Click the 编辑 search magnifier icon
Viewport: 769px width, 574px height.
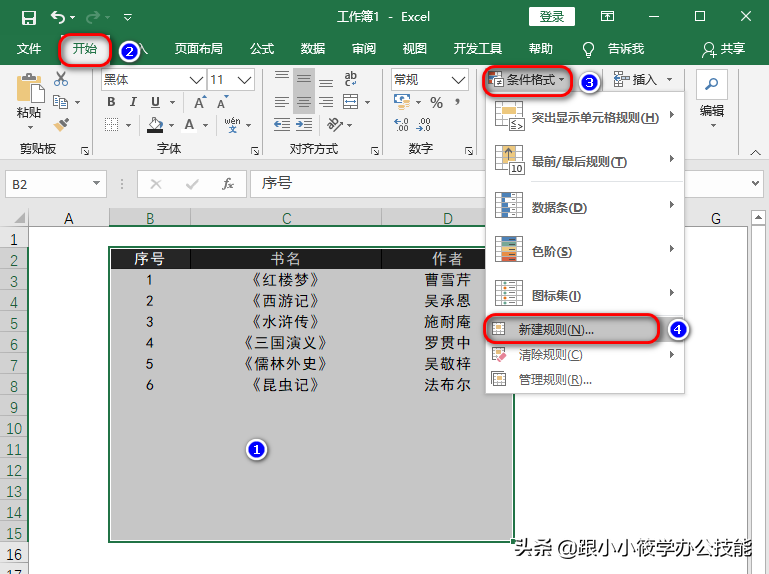coord(711,84)
